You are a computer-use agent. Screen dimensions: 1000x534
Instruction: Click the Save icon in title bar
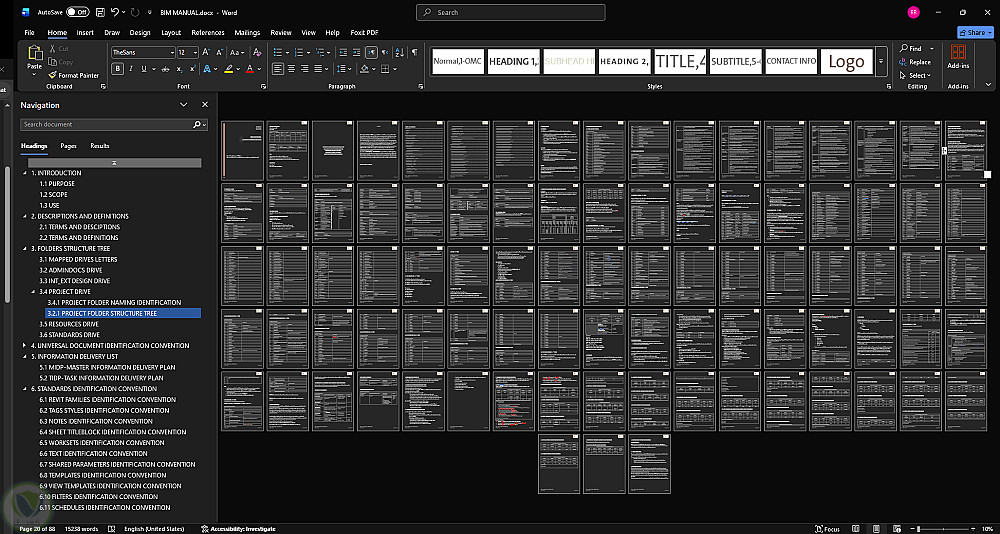(100, 12)
